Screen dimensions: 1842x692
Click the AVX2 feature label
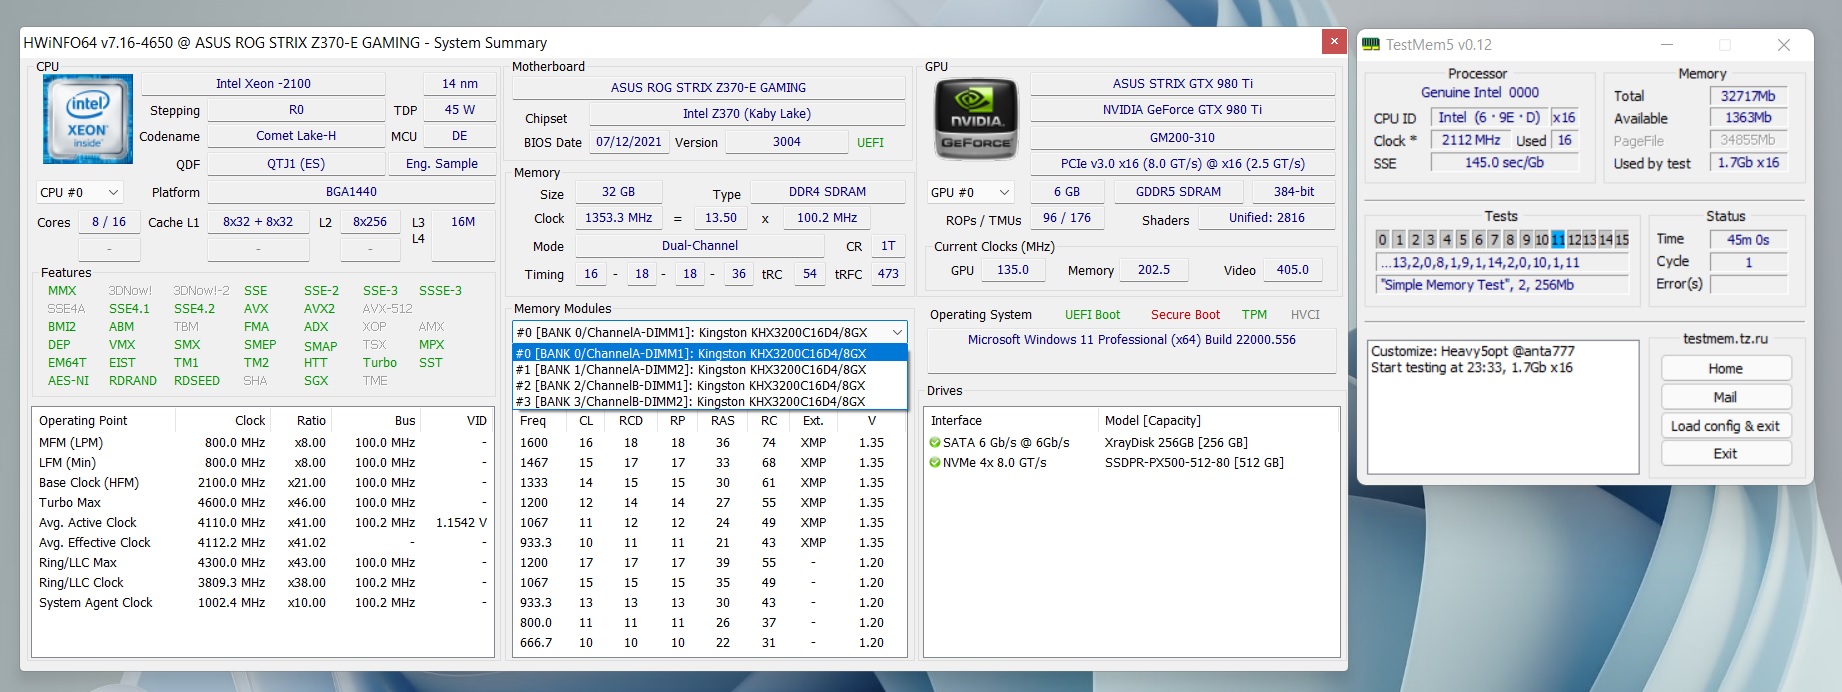coord(320,309)
